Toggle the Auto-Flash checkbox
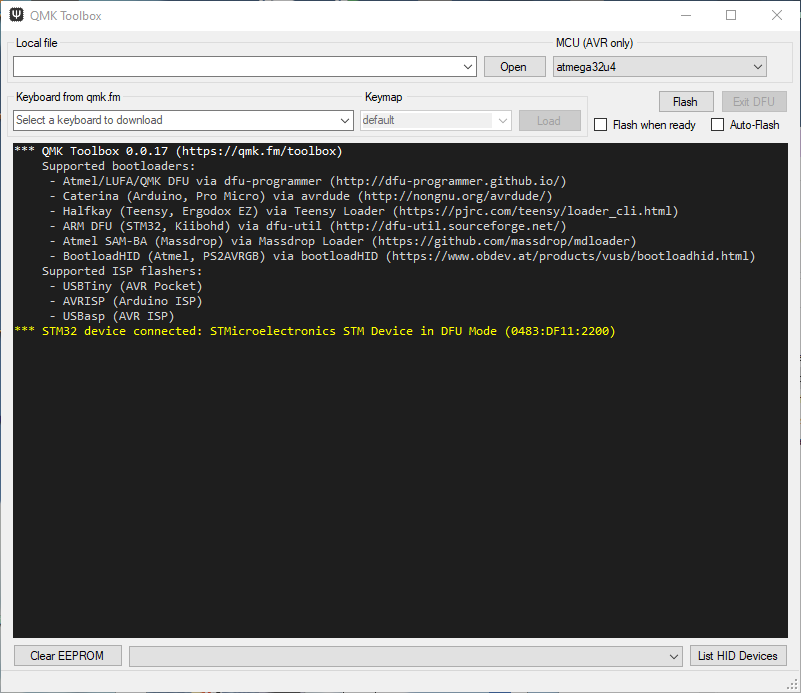The height and width of the screenshot is (693, 801). (718, 125)
